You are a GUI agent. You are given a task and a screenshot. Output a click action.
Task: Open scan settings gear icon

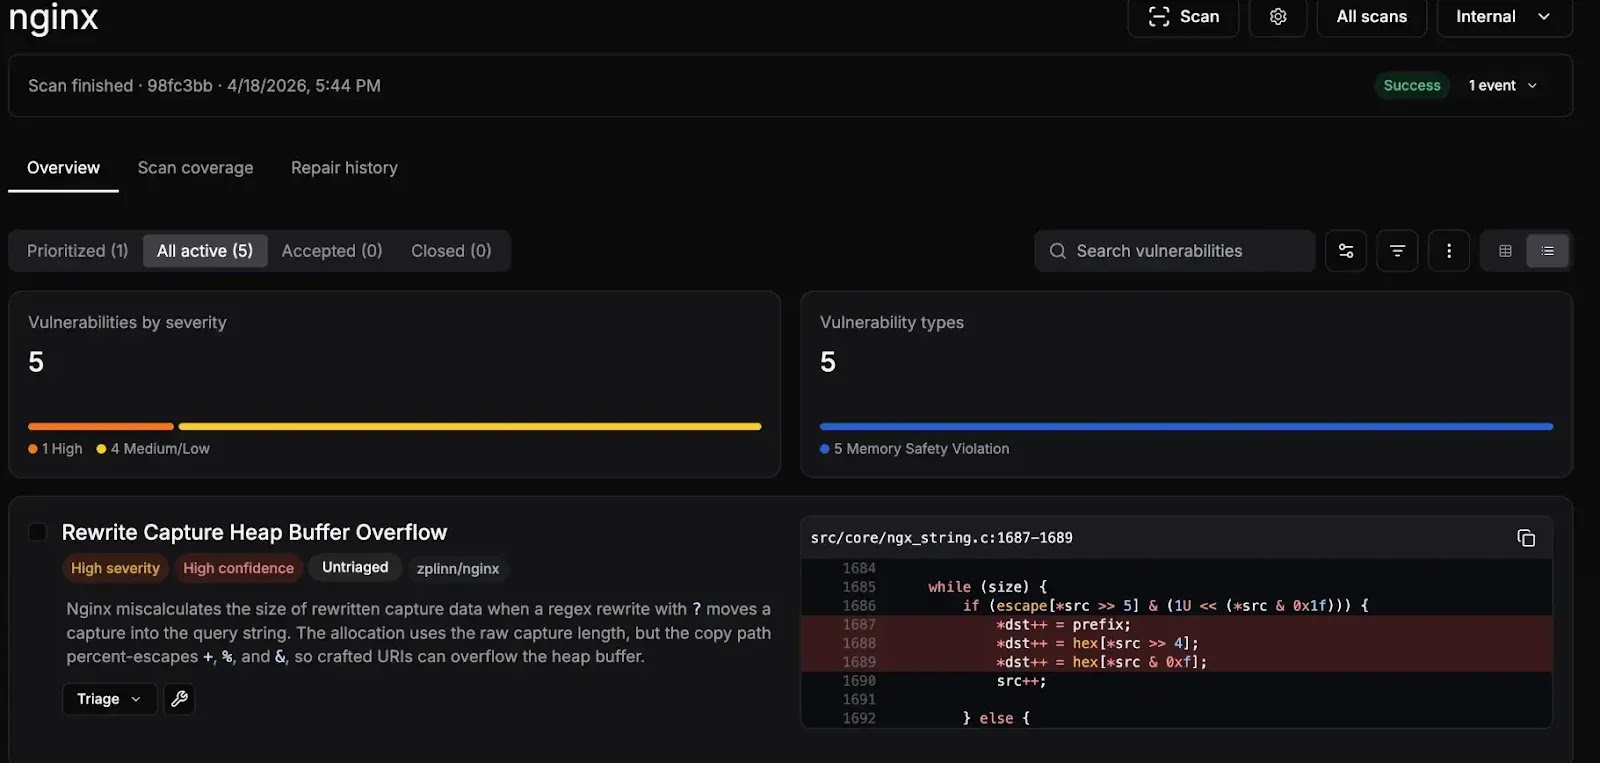pos(1278,16)
